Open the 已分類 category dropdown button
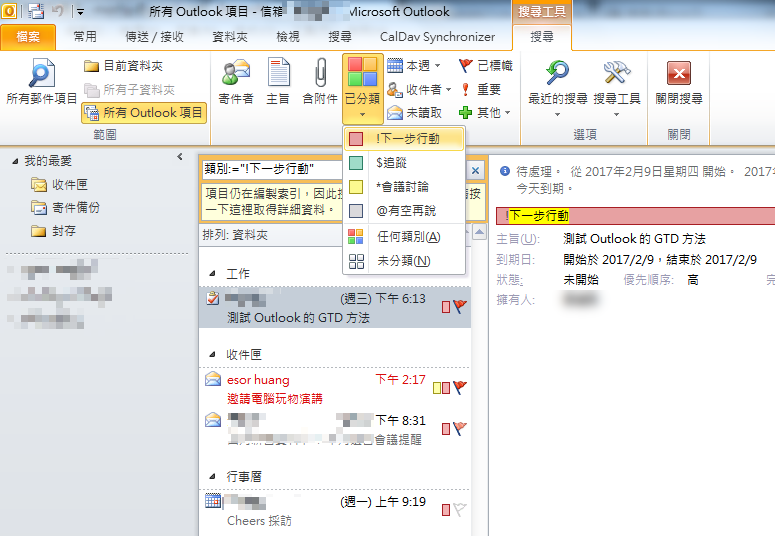This screenshot has height=536, width=775. [363, 89]
